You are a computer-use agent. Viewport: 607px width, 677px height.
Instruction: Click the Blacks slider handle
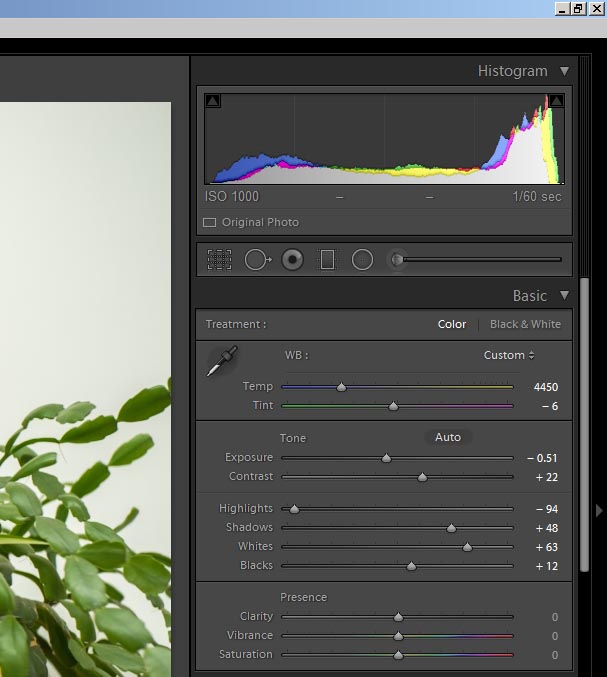click(411, 566)
